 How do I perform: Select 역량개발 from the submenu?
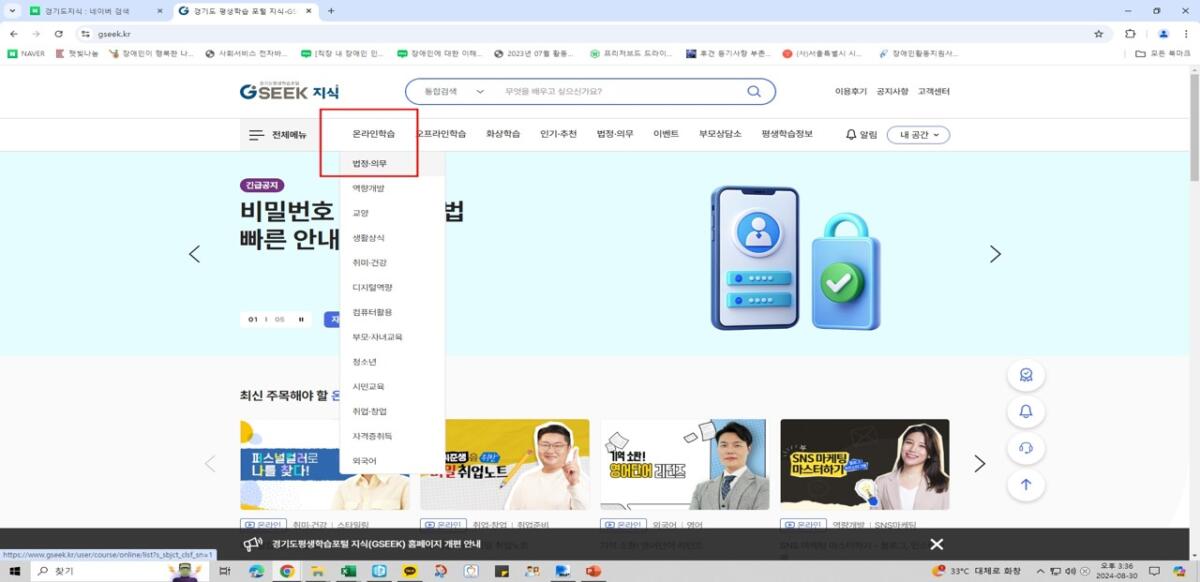368,188
